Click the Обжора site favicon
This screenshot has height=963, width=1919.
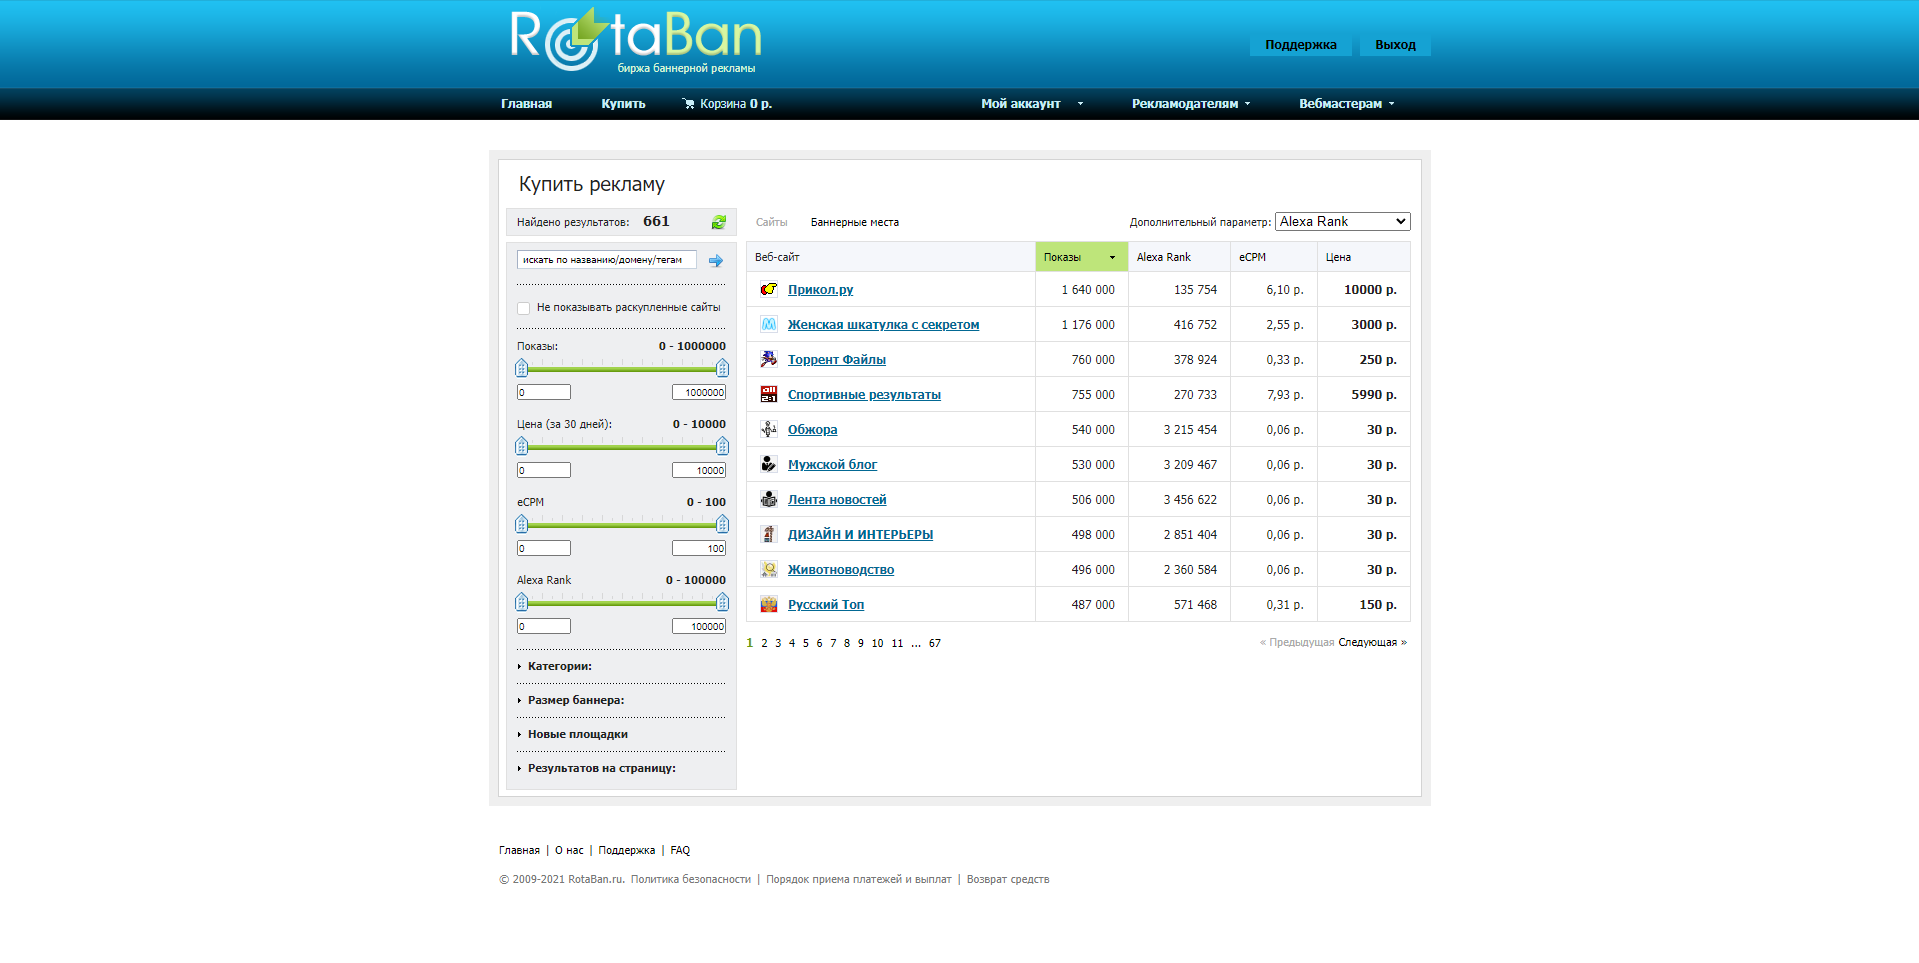point(769,430)
